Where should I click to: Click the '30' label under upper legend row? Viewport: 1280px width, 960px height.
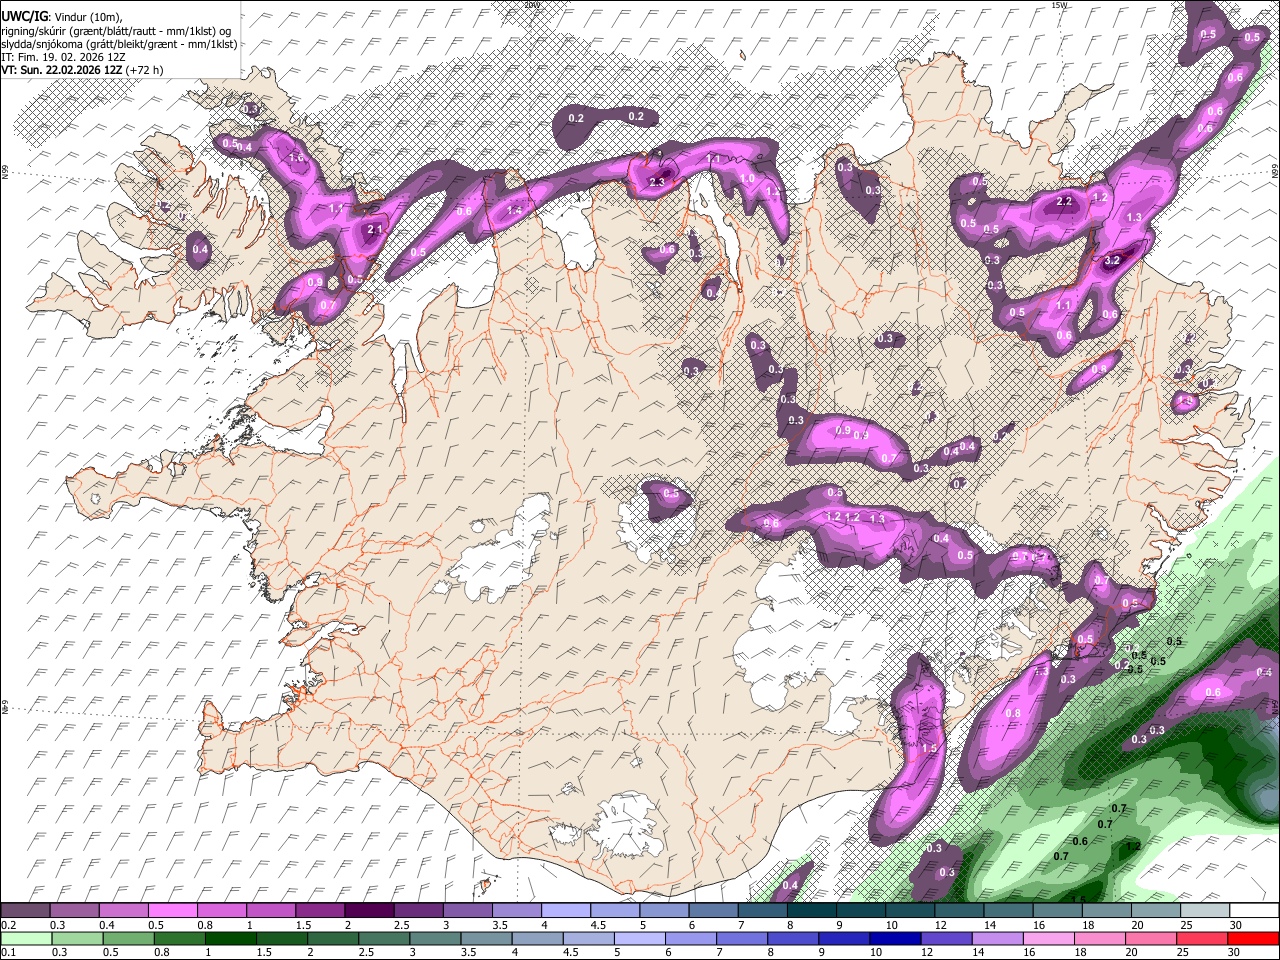click(1236, 925)
